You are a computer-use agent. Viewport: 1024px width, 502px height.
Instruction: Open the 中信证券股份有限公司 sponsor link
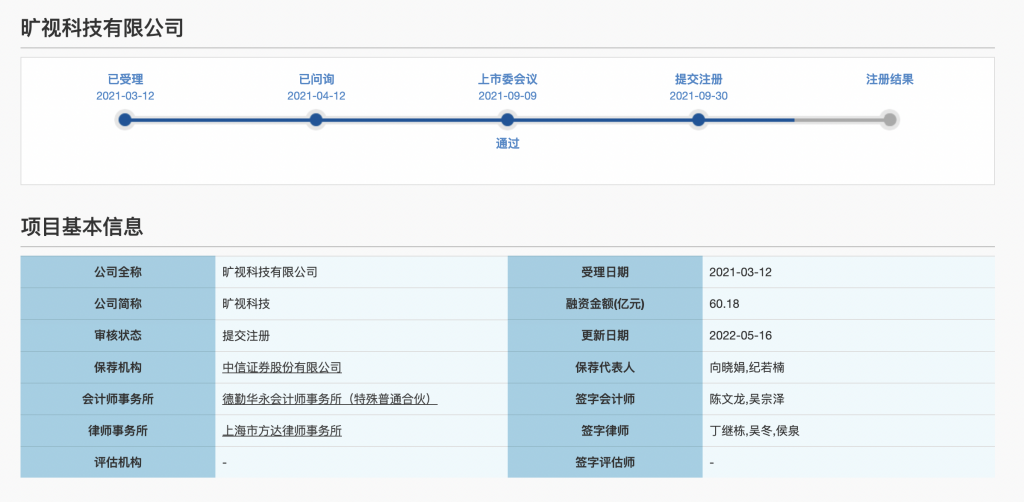282,368
